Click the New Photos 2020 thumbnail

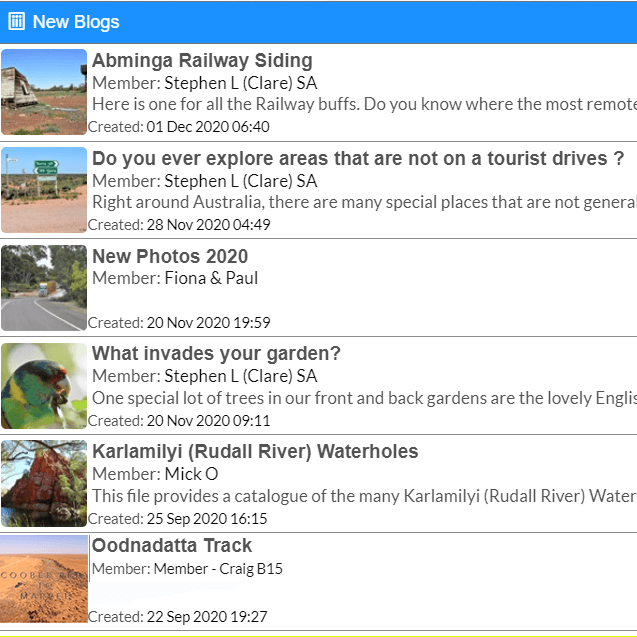44,288
